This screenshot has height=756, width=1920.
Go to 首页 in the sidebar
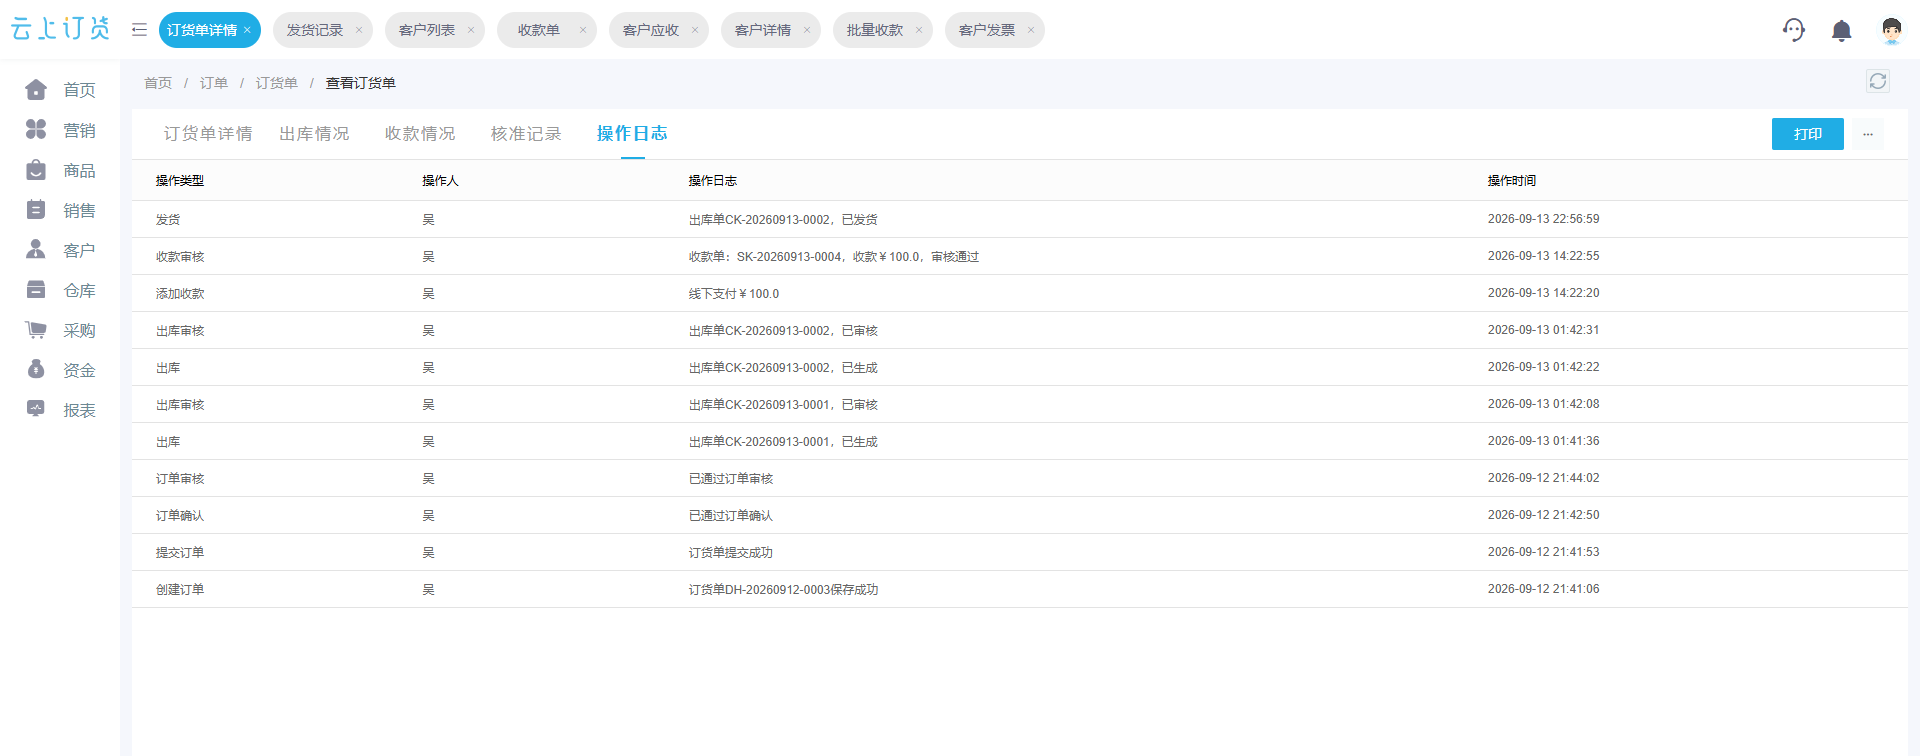coord(60,90)
